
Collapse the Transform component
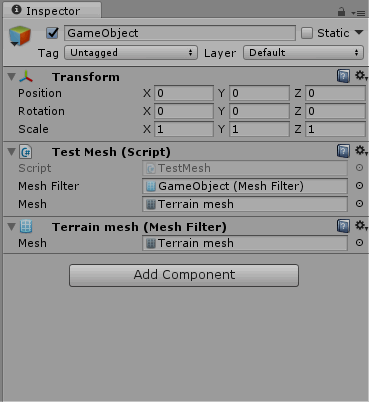[12, 77]
